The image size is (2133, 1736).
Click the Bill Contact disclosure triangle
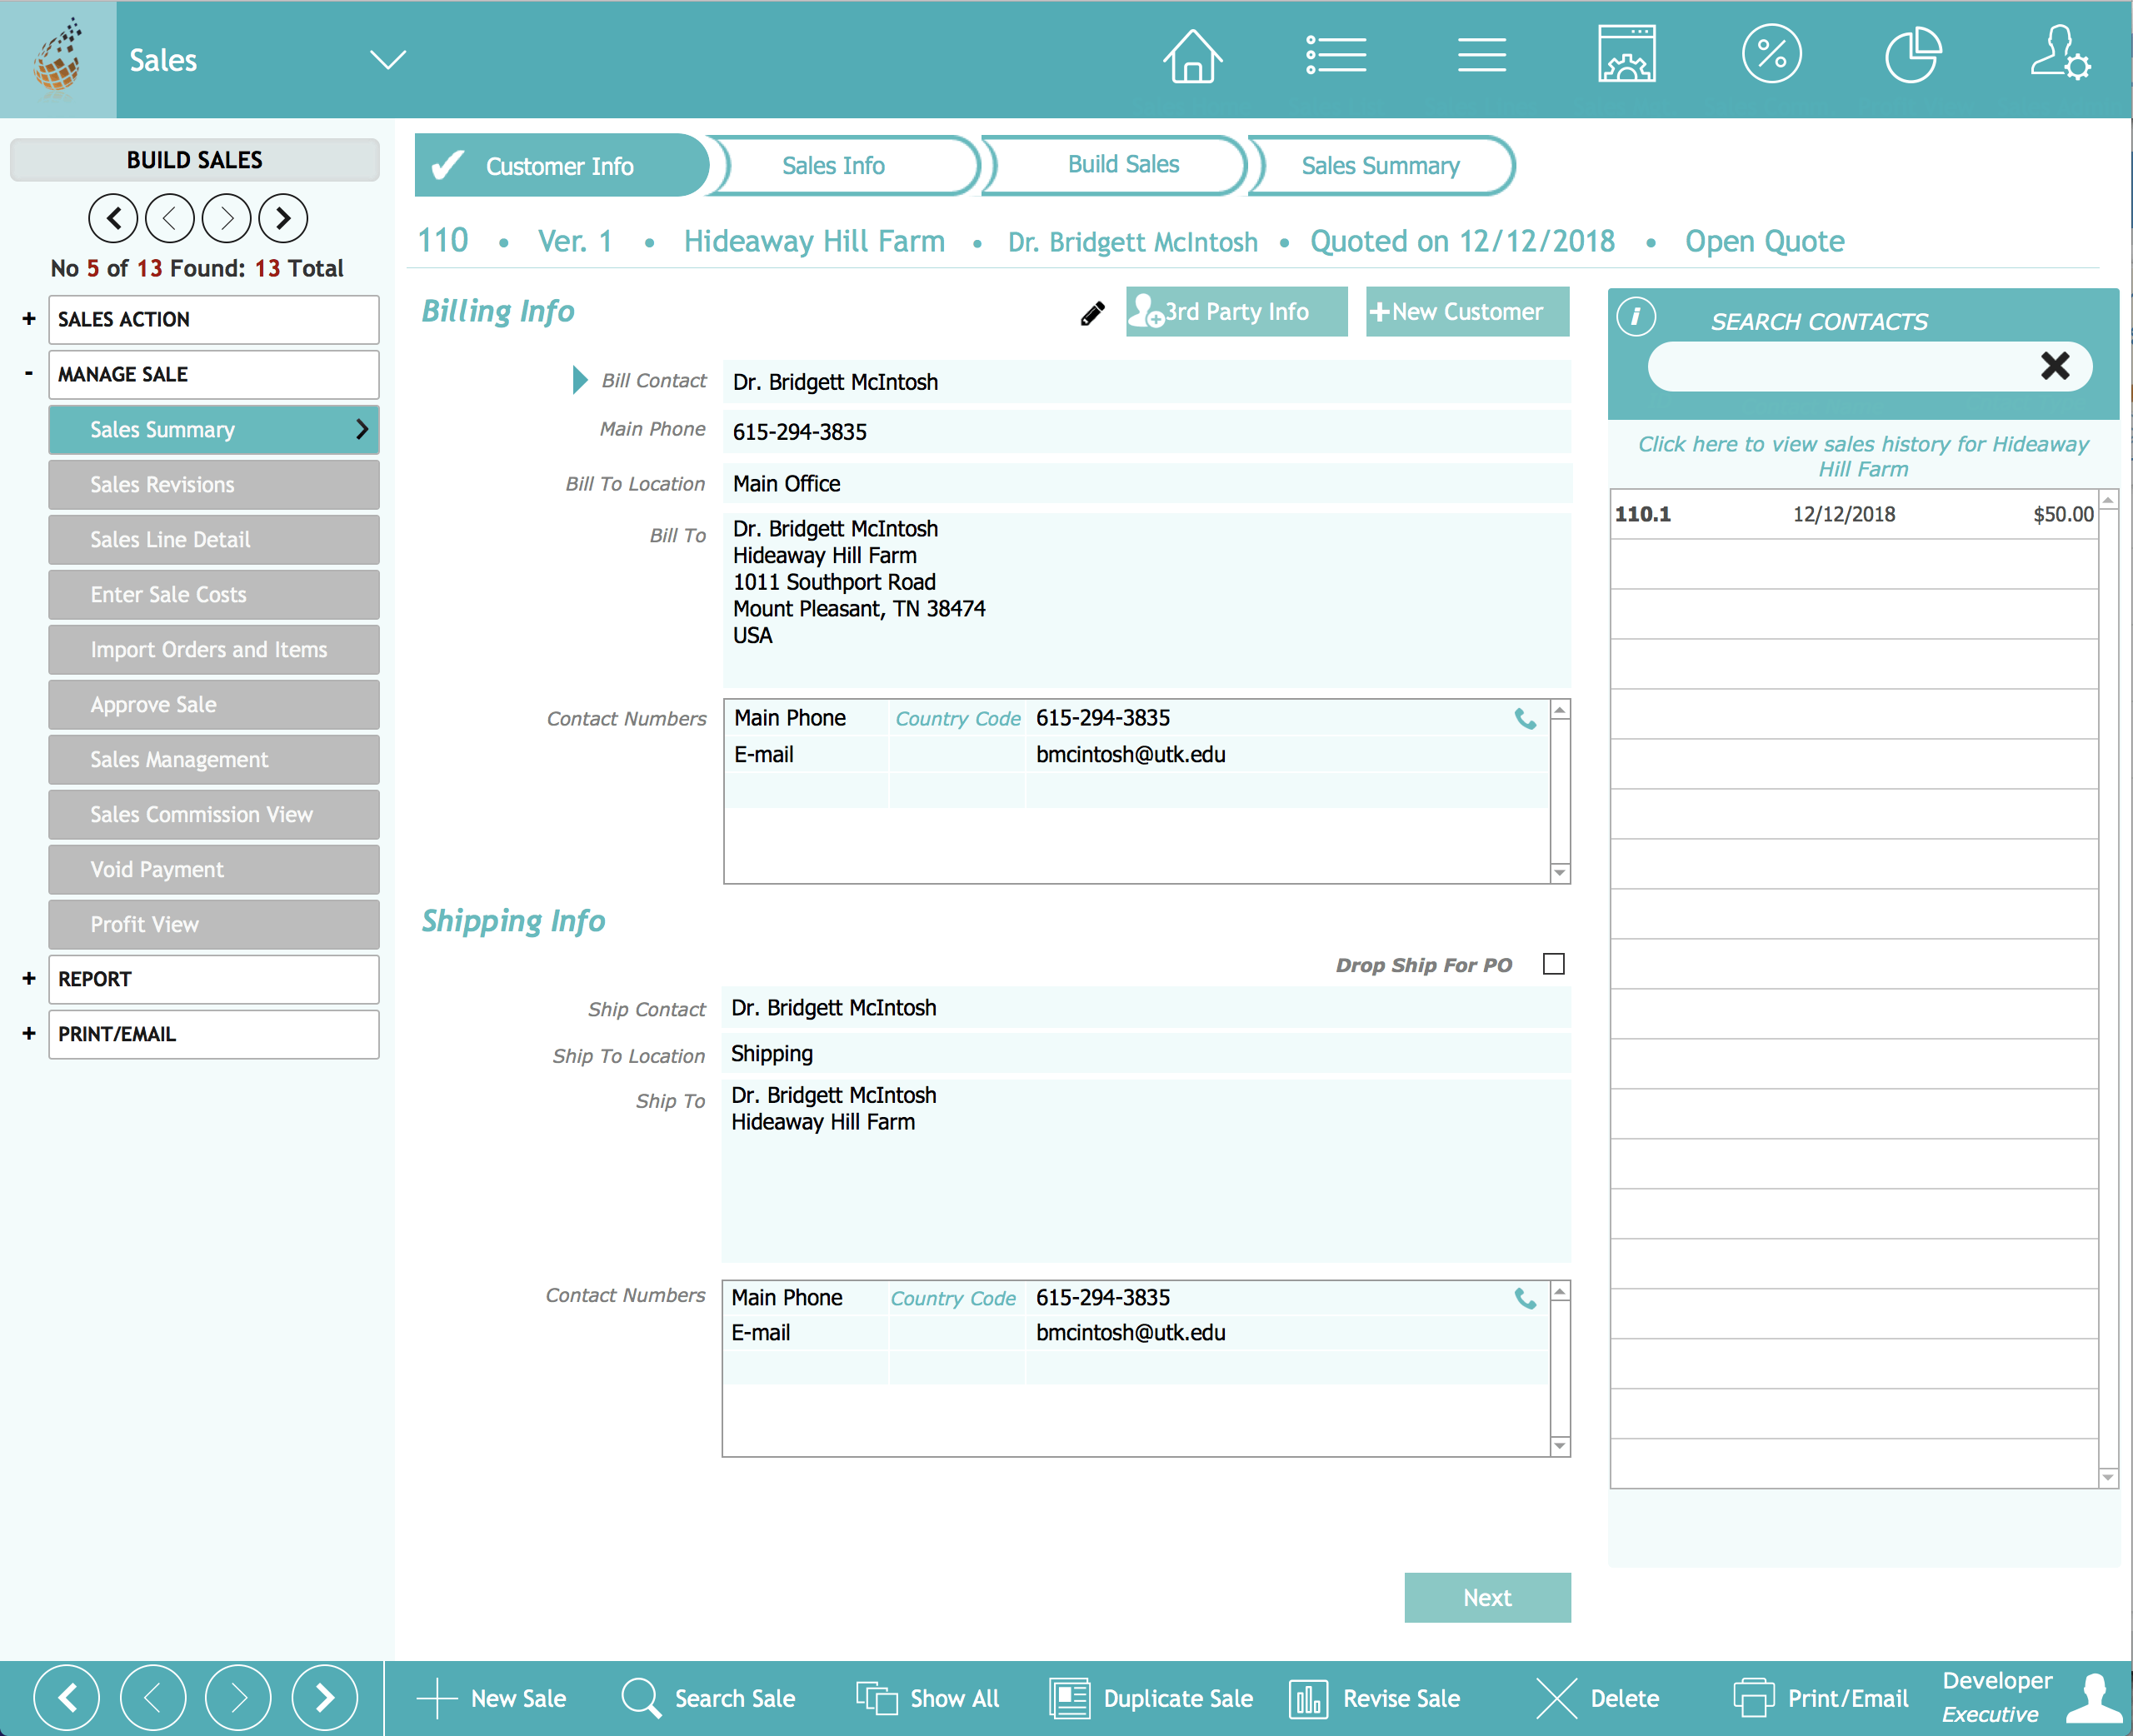(x=579, y=380)
